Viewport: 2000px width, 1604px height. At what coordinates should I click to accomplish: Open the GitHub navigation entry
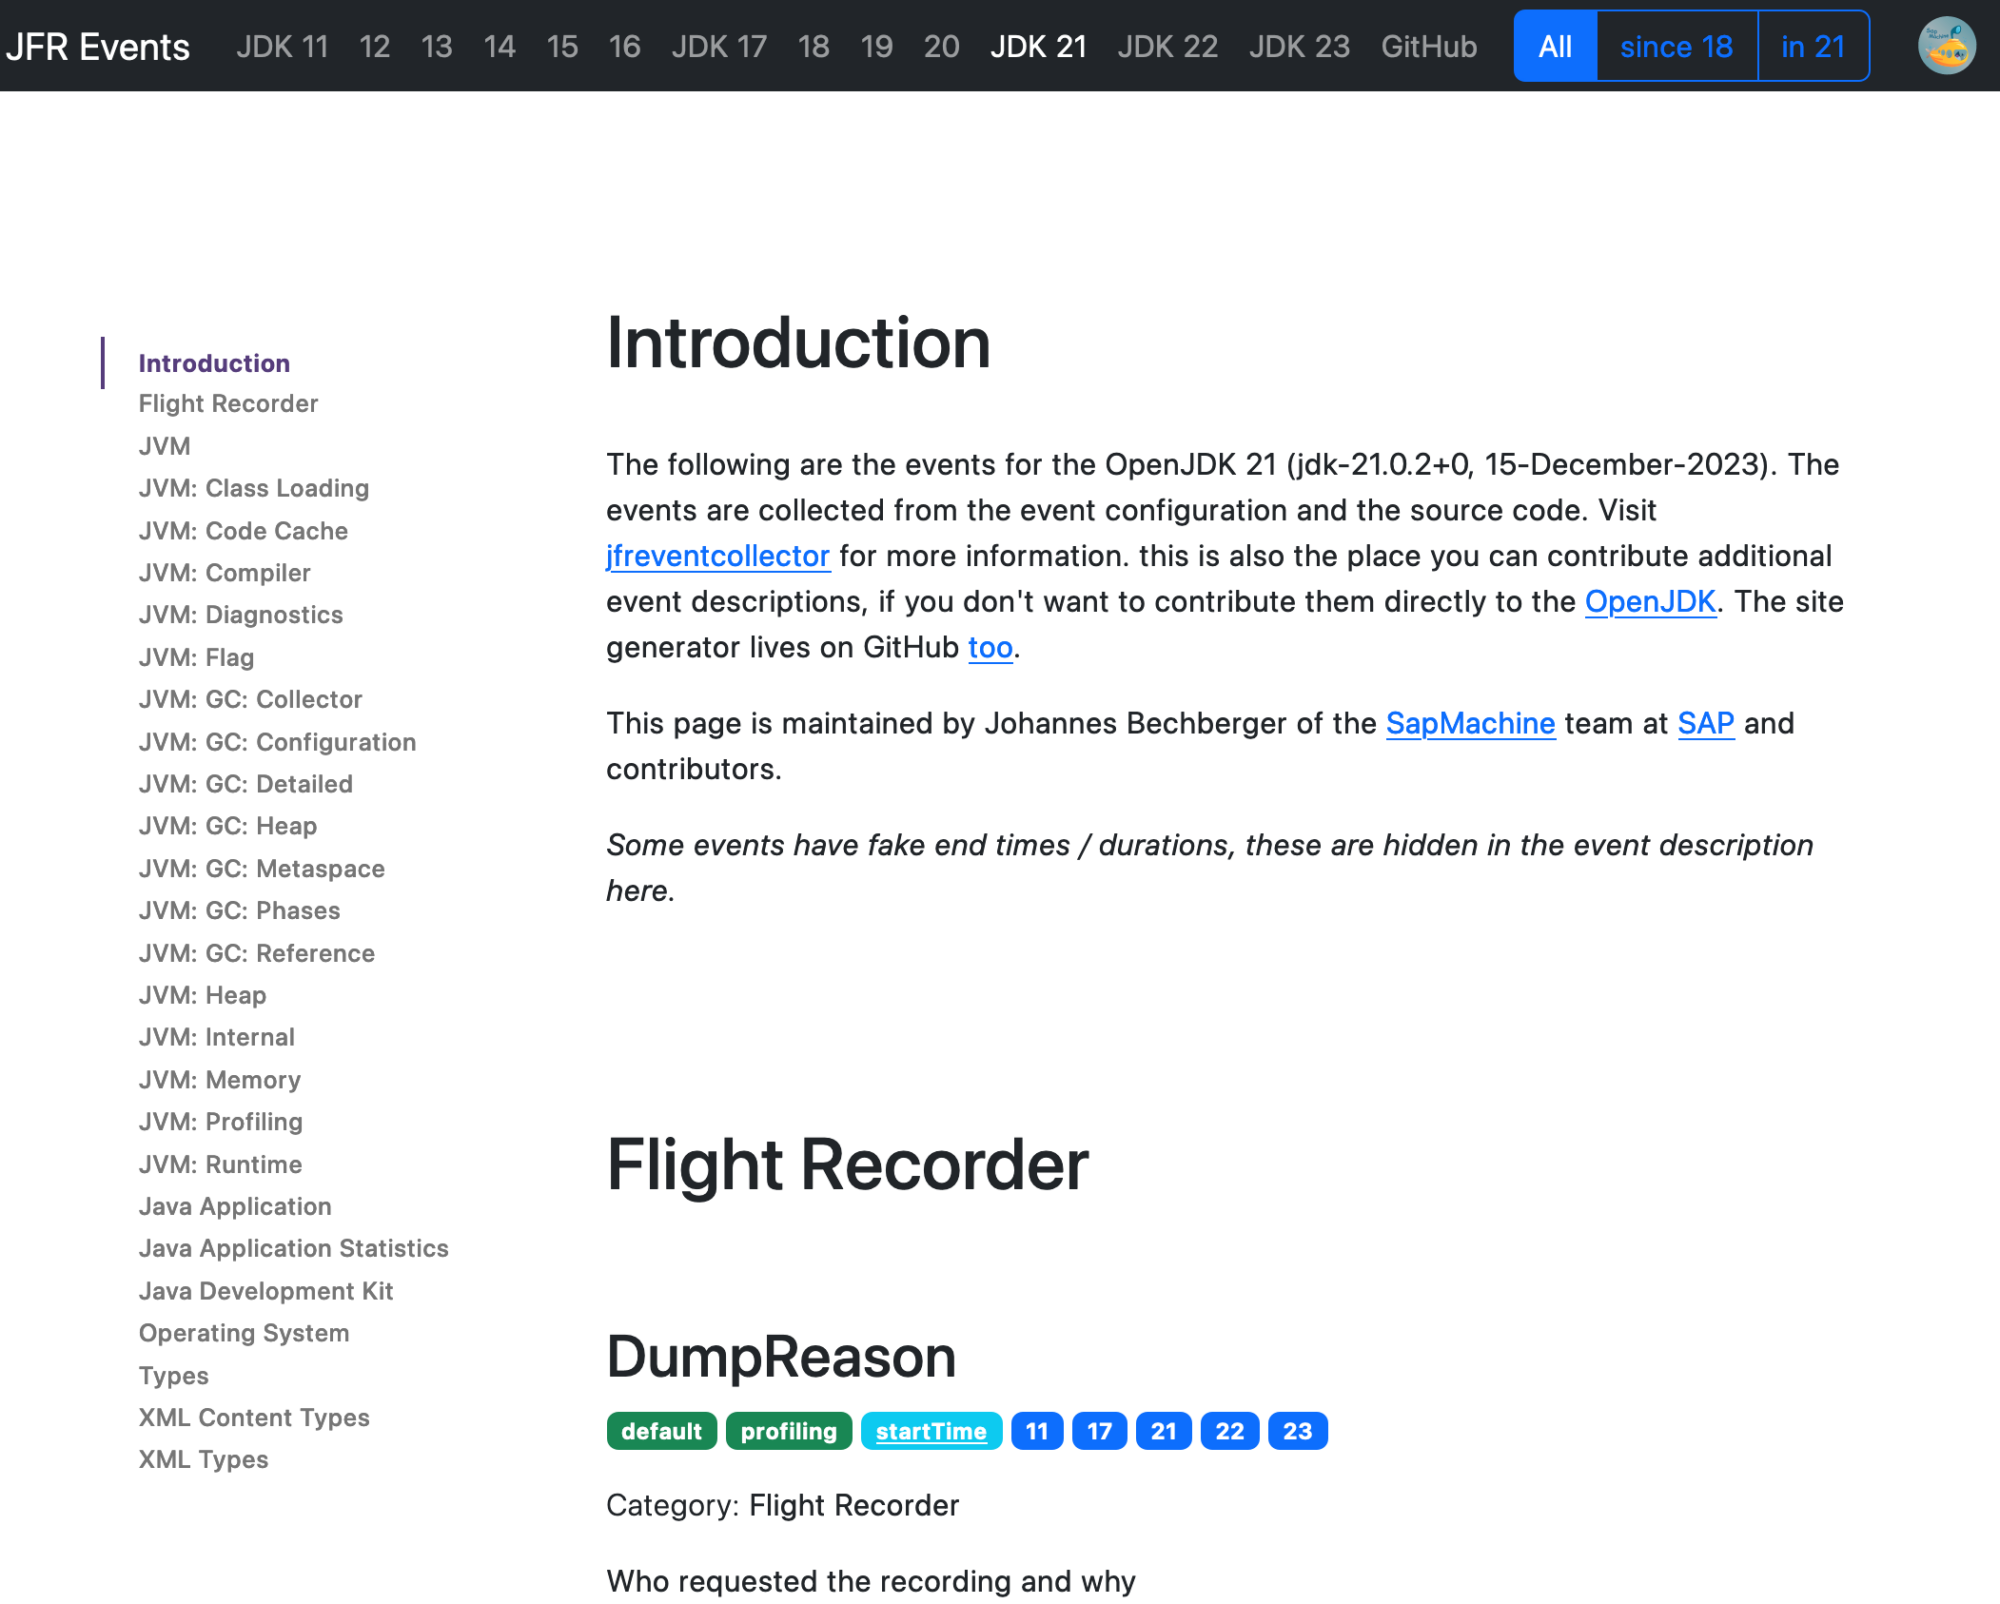point(1428,46)
